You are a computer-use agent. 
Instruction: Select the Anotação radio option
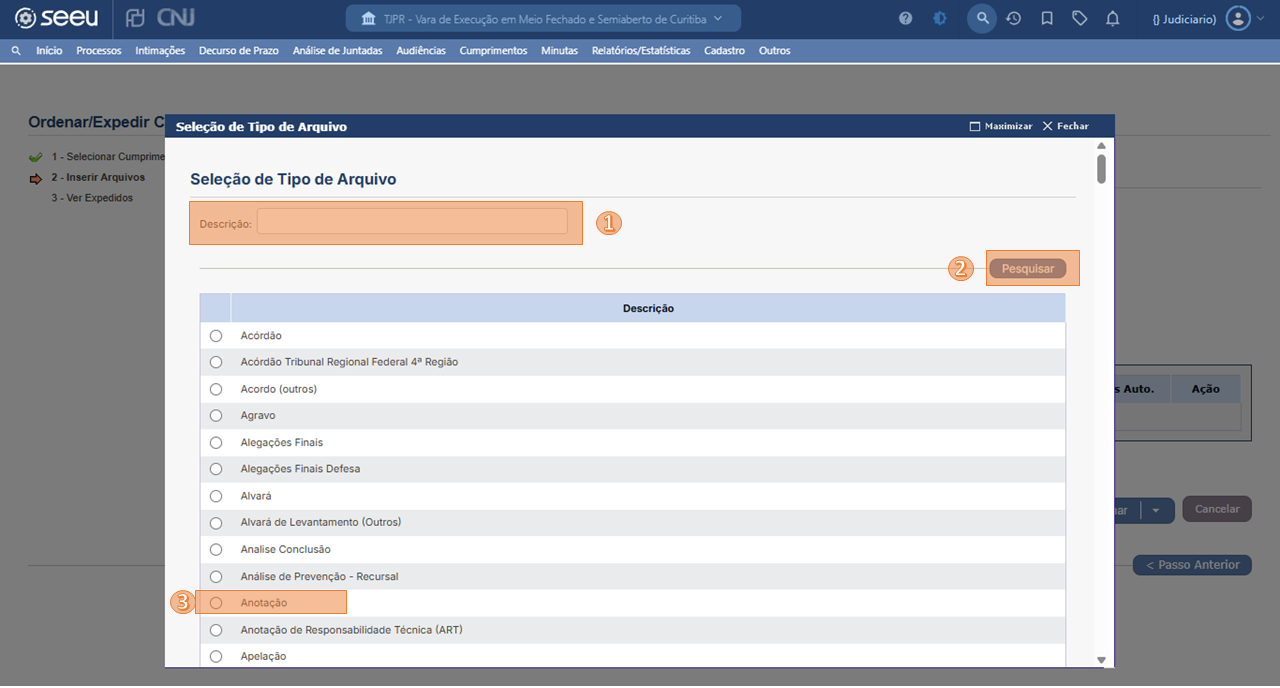[216, 603]
